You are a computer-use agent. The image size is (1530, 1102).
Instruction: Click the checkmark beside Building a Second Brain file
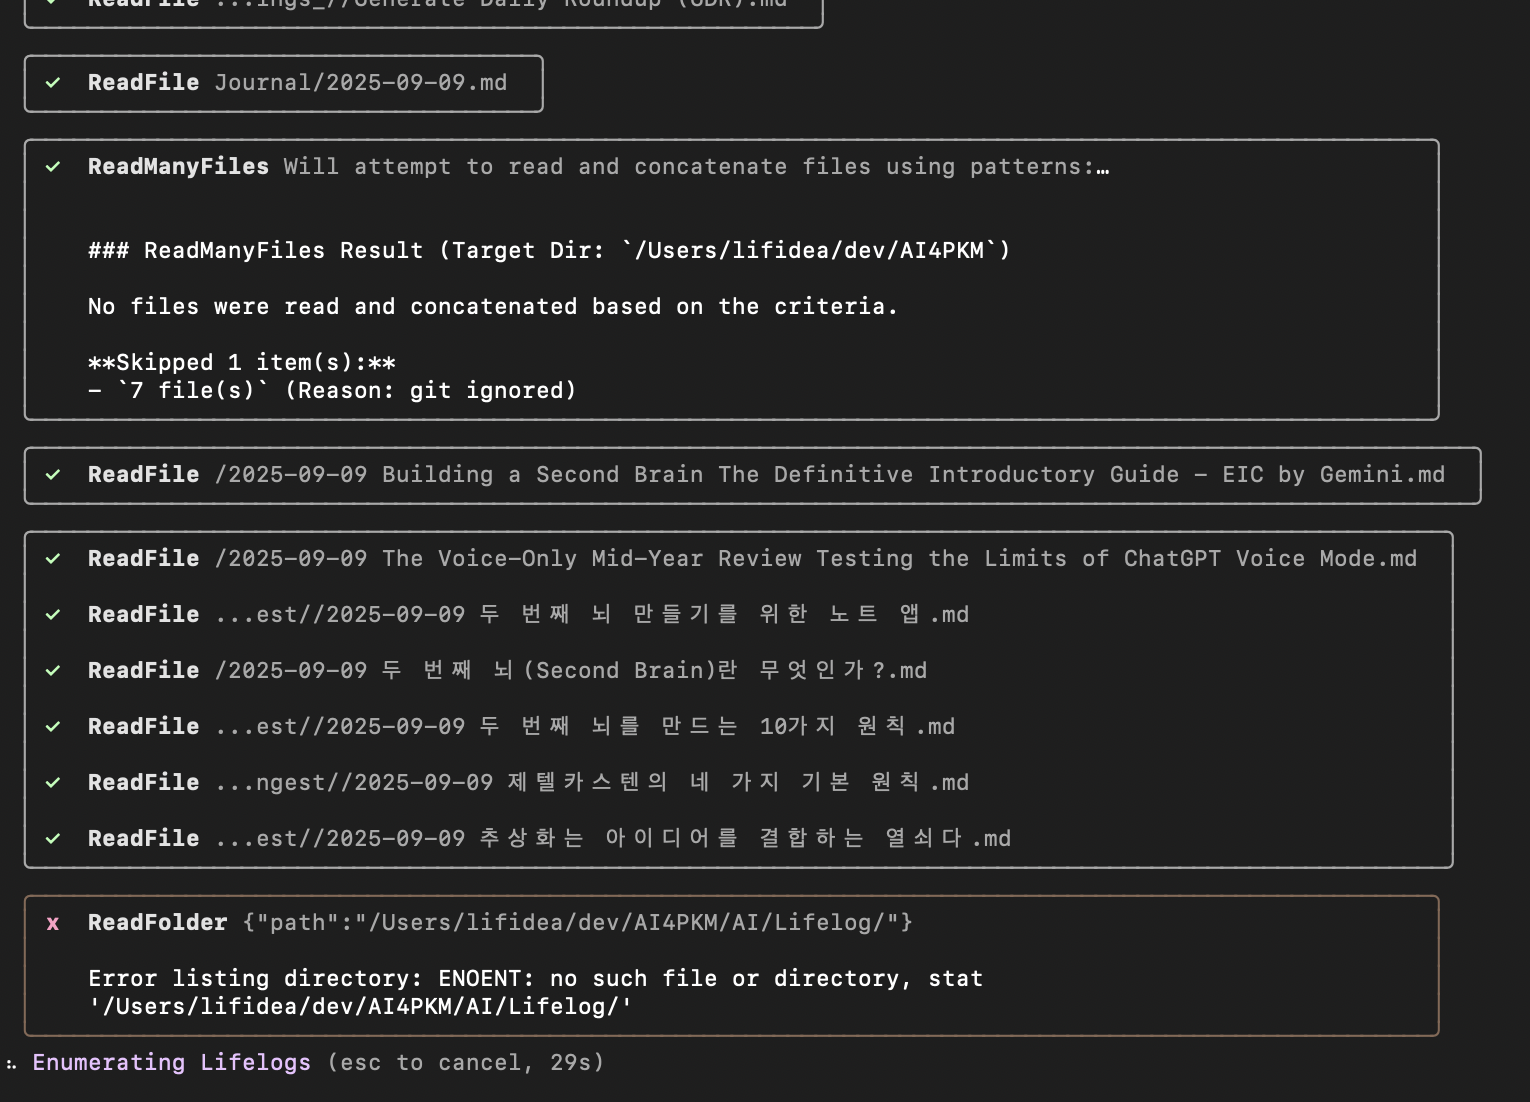click(54, 475)
